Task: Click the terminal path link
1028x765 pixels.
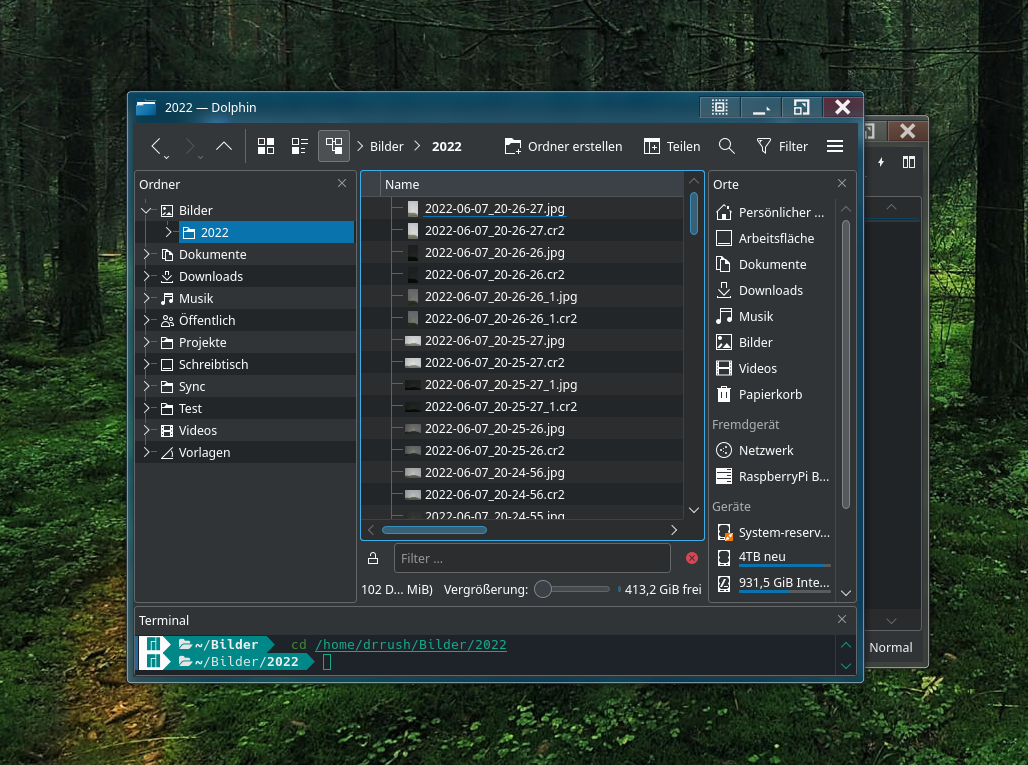Action: point(410,644)
